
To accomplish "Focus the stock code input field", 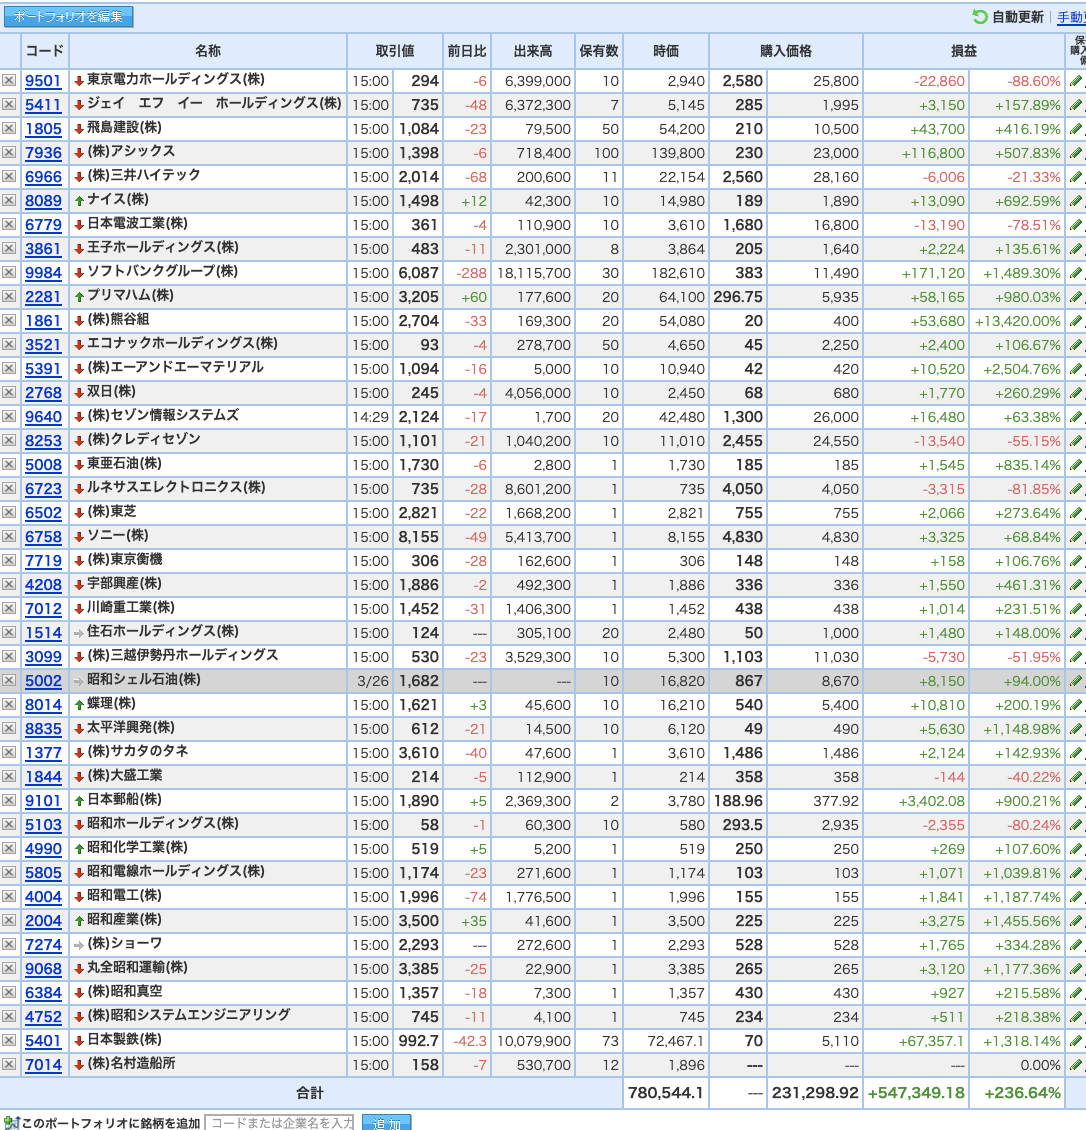I will [x=280, y=1123].
